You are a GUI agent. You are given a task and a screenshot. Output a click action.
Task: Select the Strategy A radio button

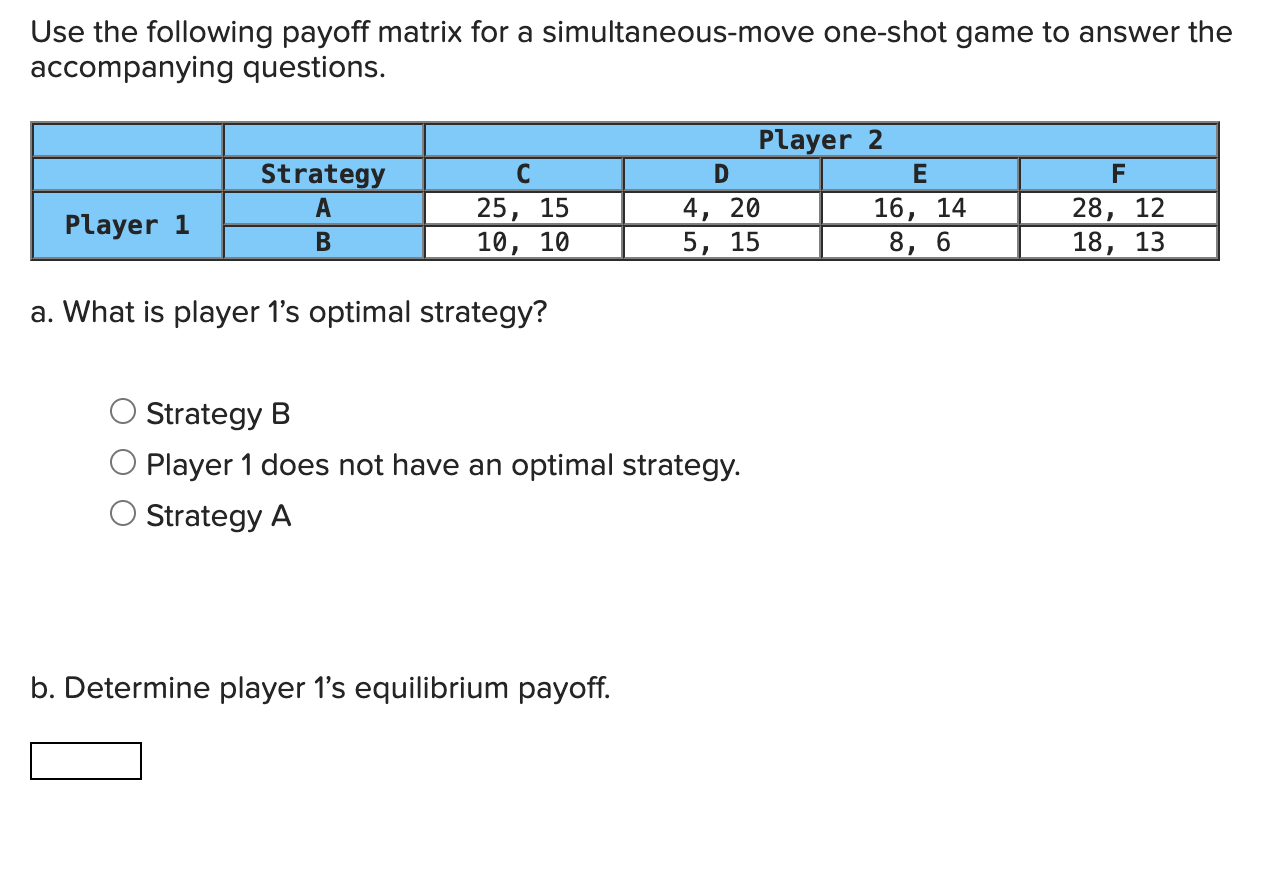[x=122, y=512]
